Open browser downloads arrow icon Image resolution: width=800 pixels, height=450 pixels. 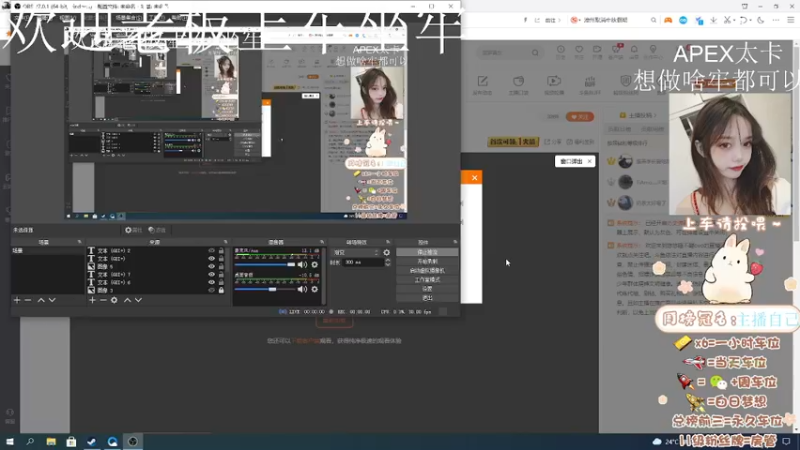pos(713,20)
